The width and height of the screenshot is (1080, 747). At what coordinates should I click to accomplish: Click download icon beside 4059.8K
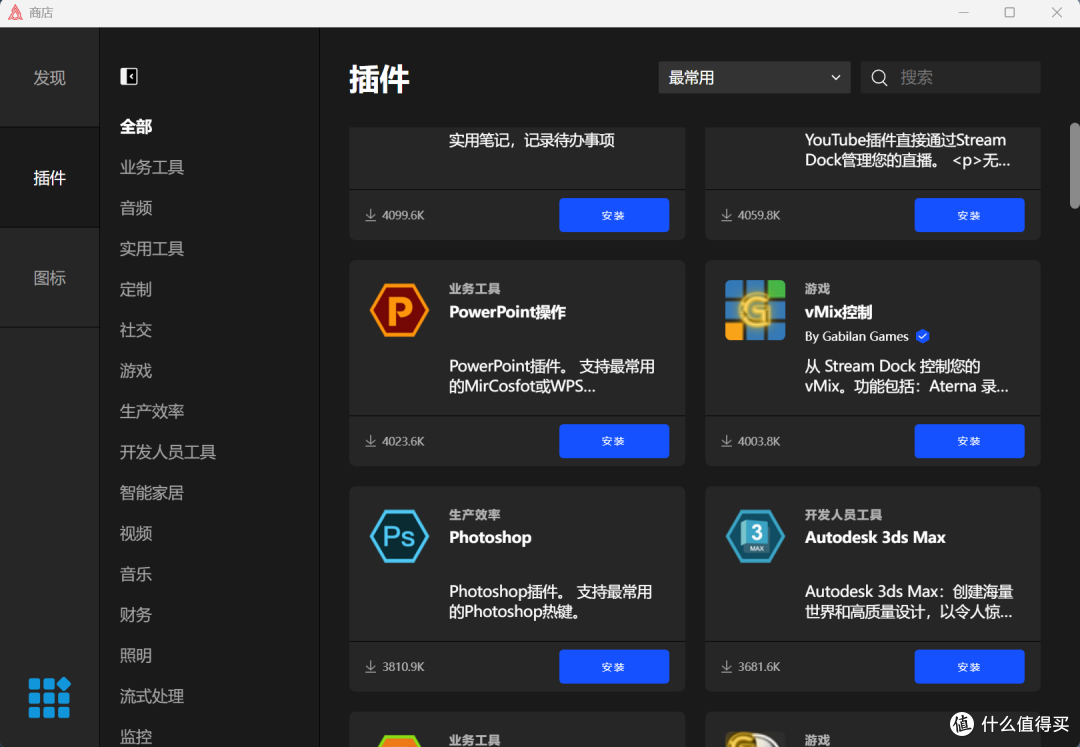coord(726,215)
